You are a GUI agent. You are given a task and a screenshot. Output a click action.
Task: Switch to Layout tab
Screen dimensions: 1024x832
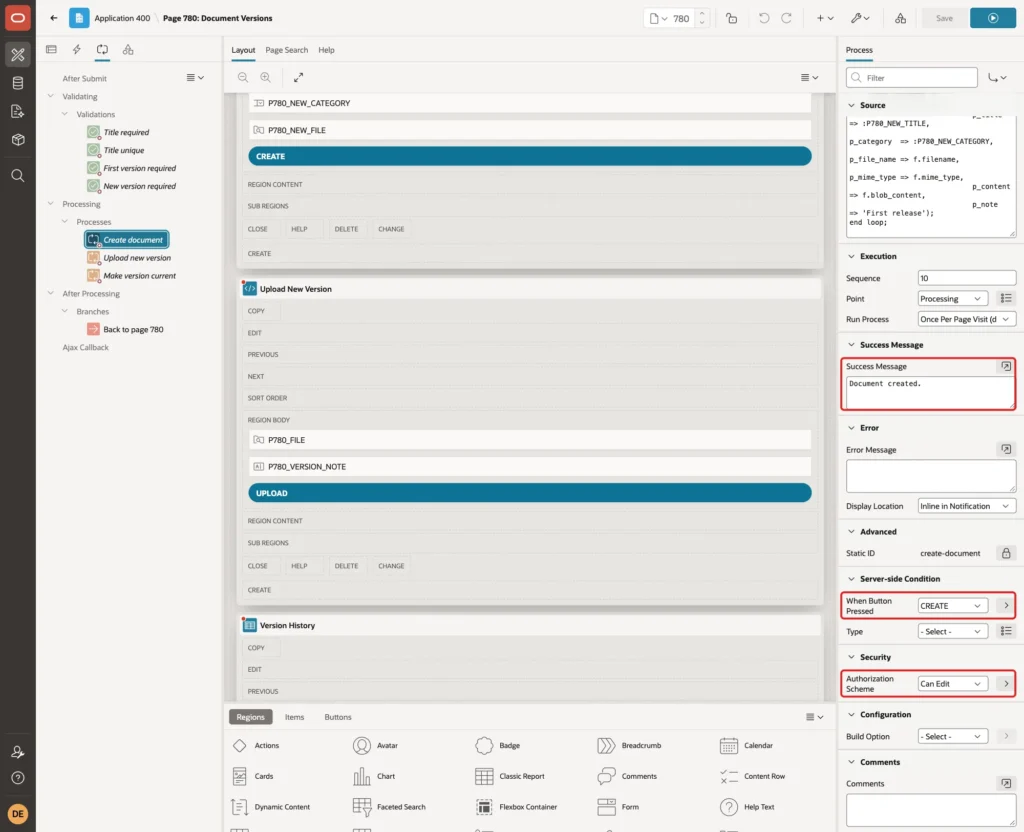coord(243,50)
